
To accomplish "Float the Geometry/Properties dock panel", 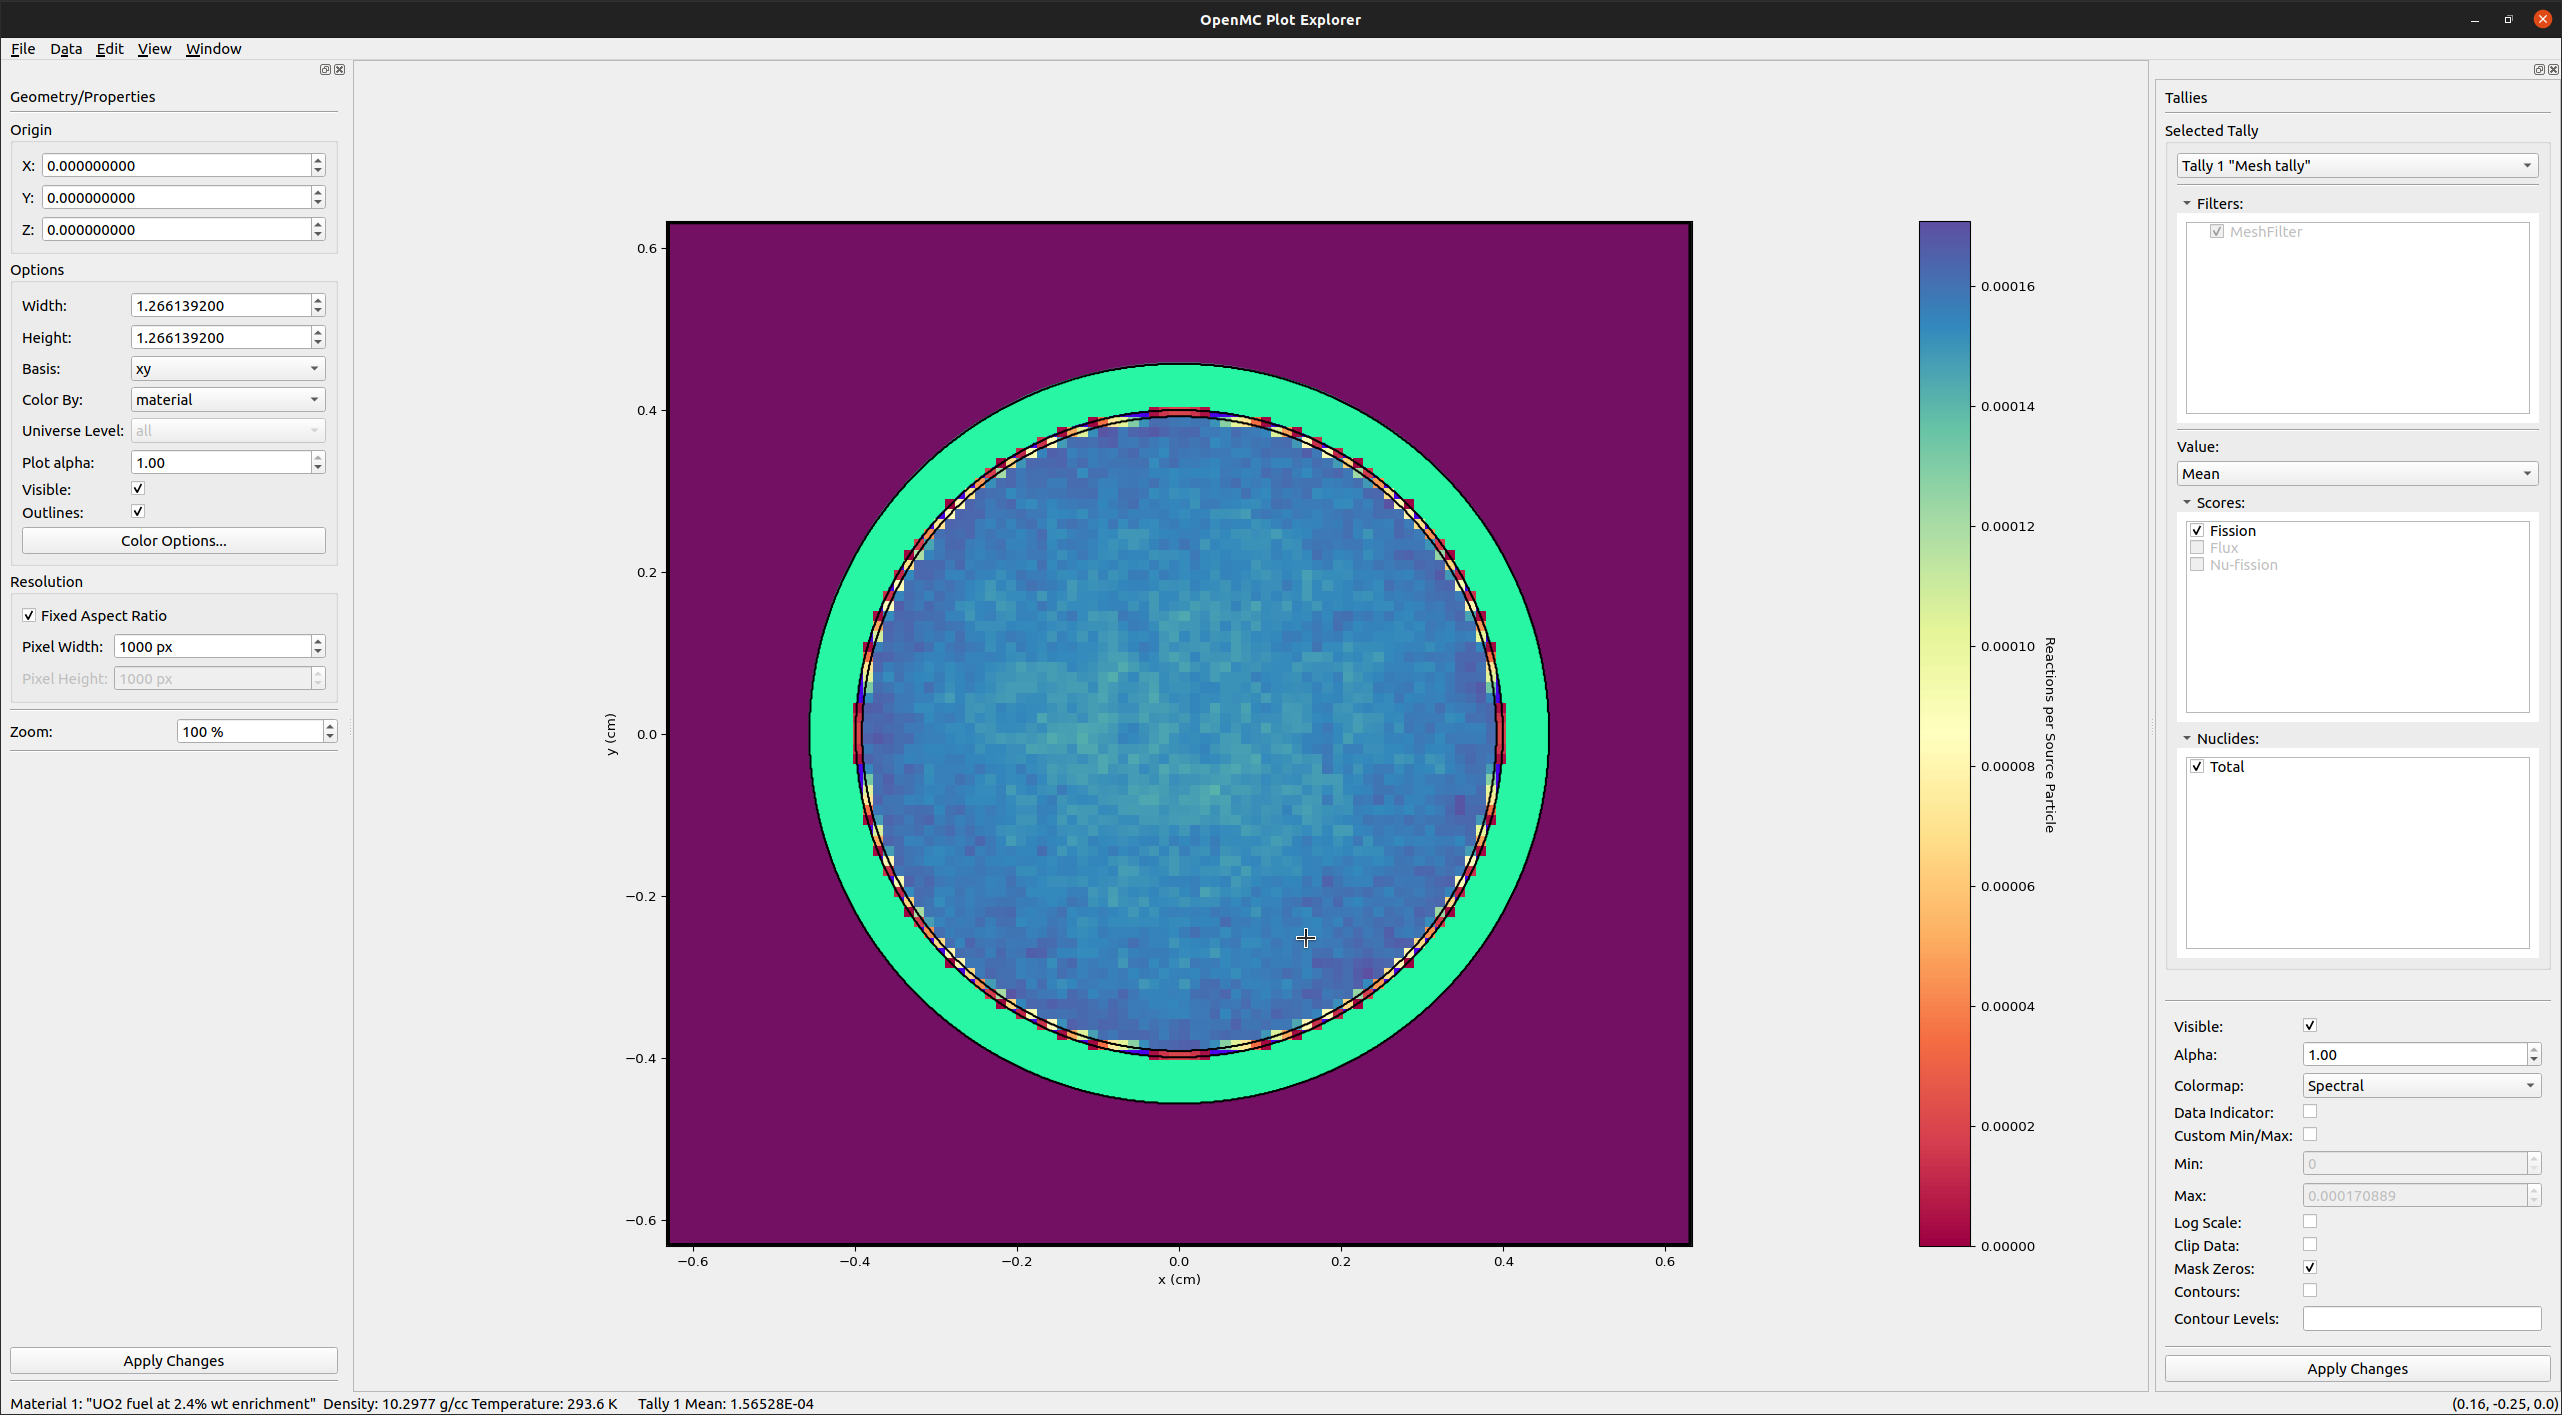I will (324, 69).
